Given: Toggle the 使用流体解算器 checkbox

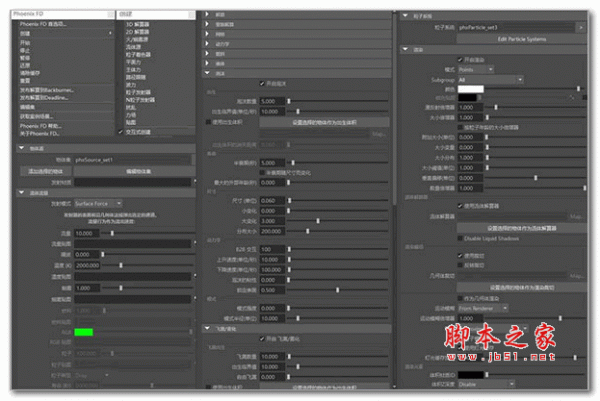Looking at the screenshot, I should (x=460, y=206).
